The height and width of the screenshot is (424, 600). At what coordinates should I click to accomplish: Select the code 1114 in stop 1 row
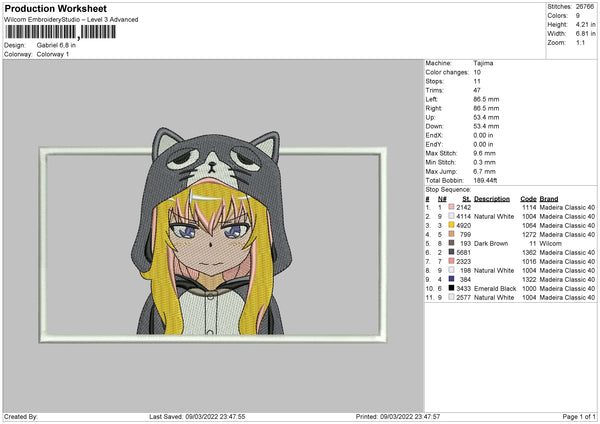529,207
